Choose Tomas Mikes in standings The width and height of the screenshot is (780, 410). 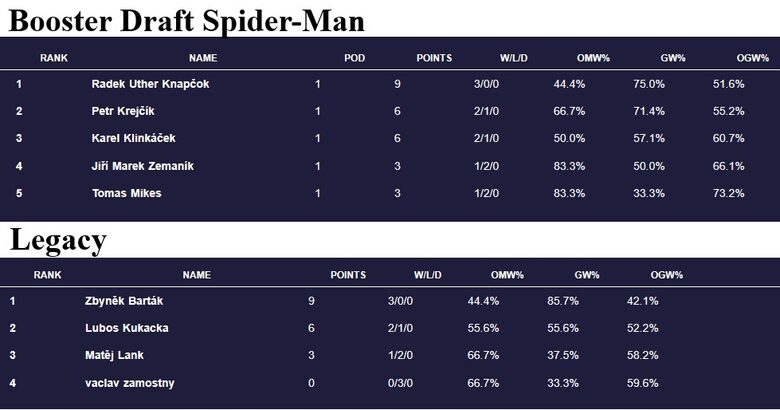point(126,193)
